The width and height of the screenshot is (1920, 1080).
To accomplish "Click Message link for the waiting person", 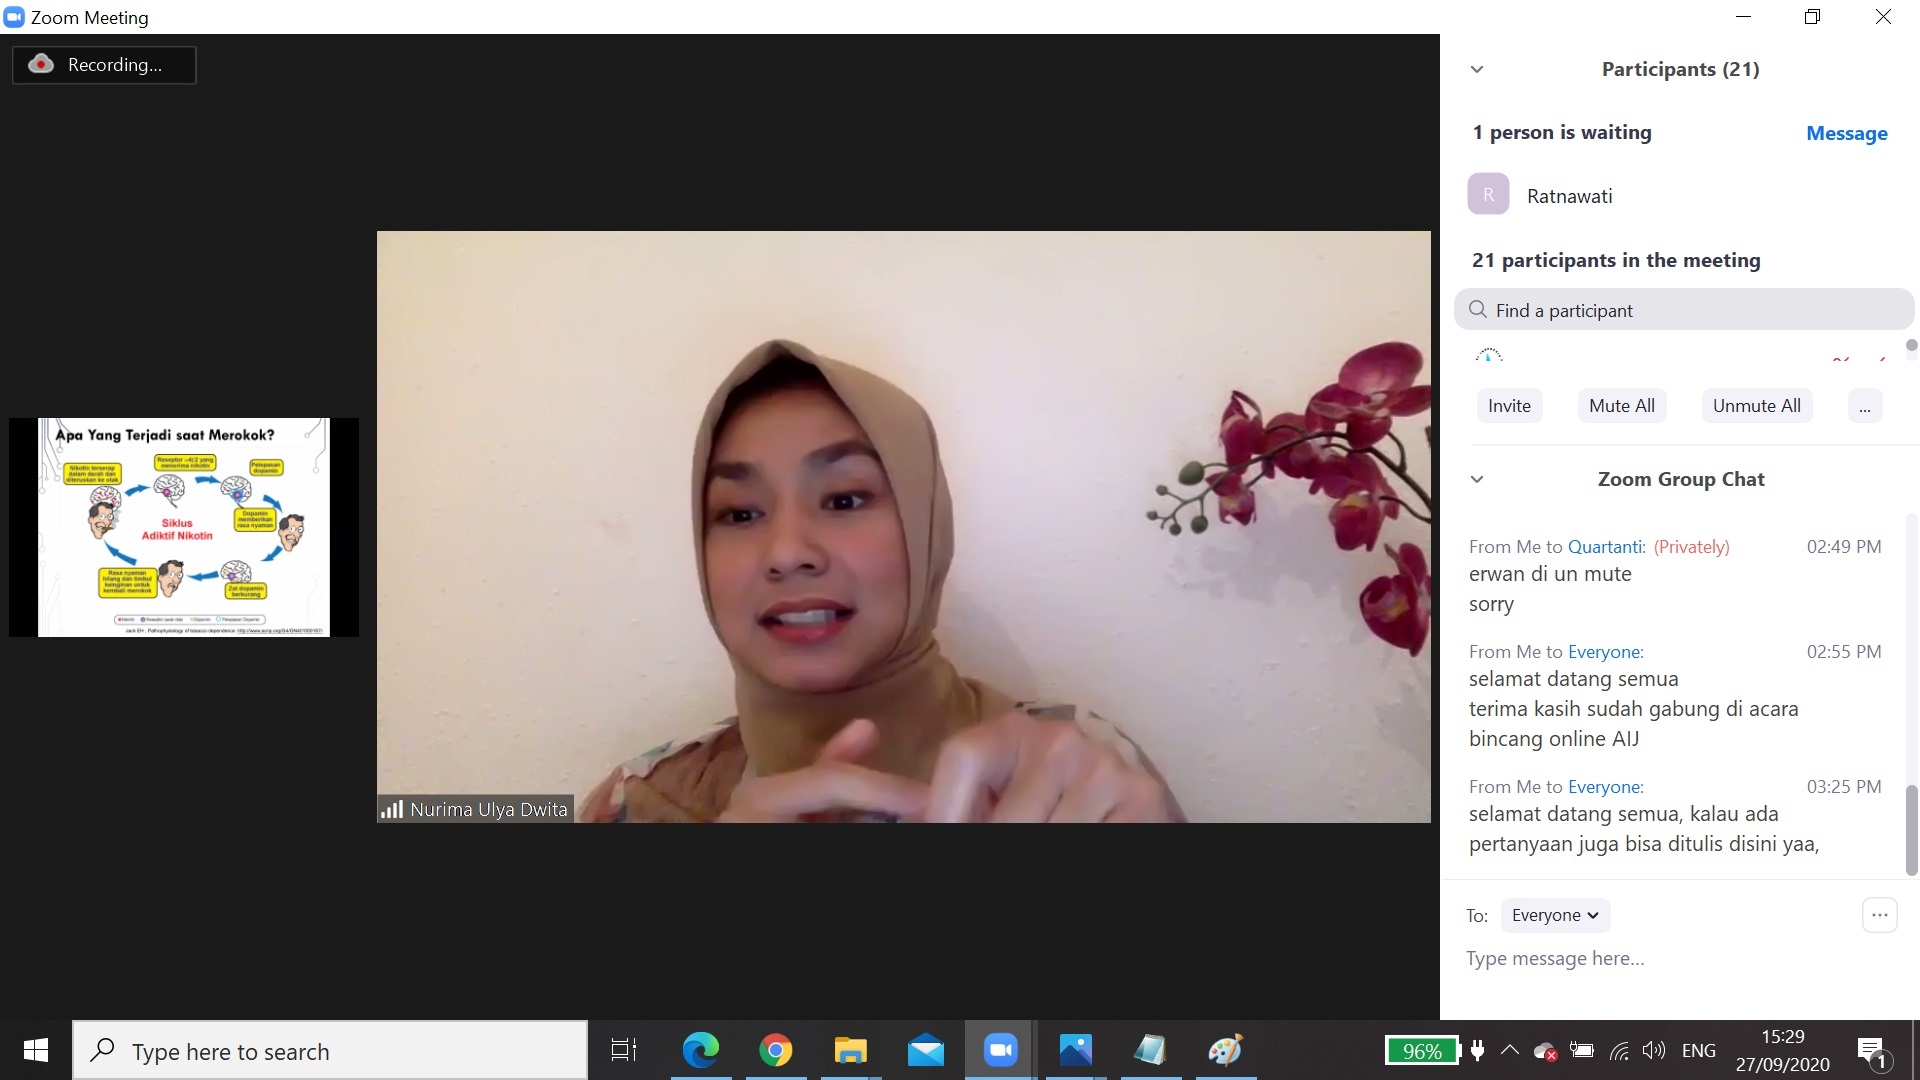I will 1846,133.
